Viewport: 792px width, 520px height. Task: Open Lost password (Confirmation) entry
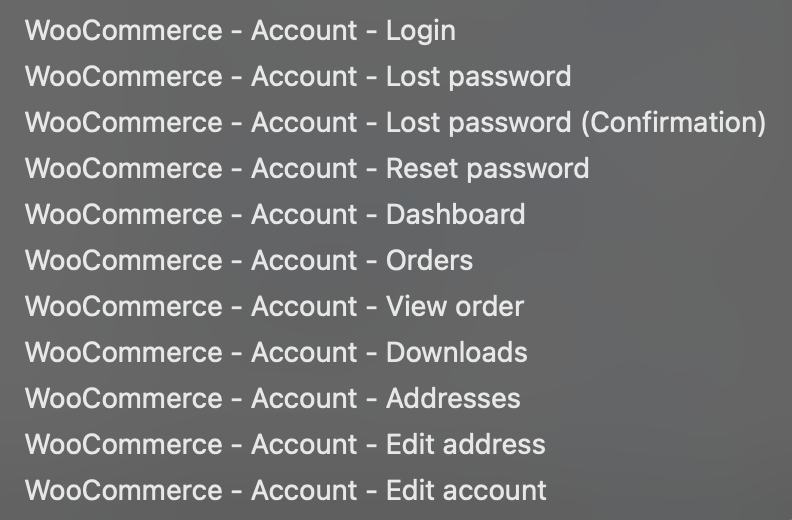coord(395,122)
